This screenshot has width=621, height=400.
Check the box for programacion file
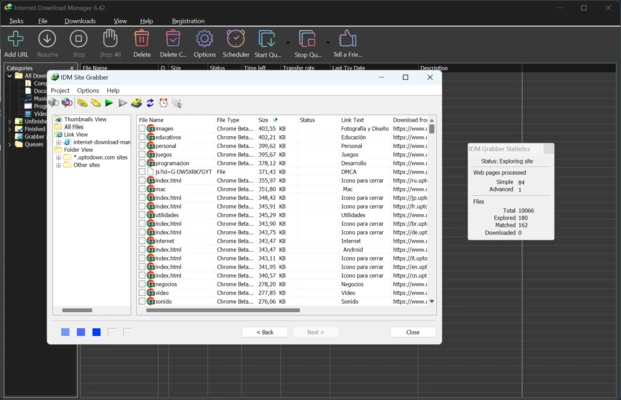142,163
